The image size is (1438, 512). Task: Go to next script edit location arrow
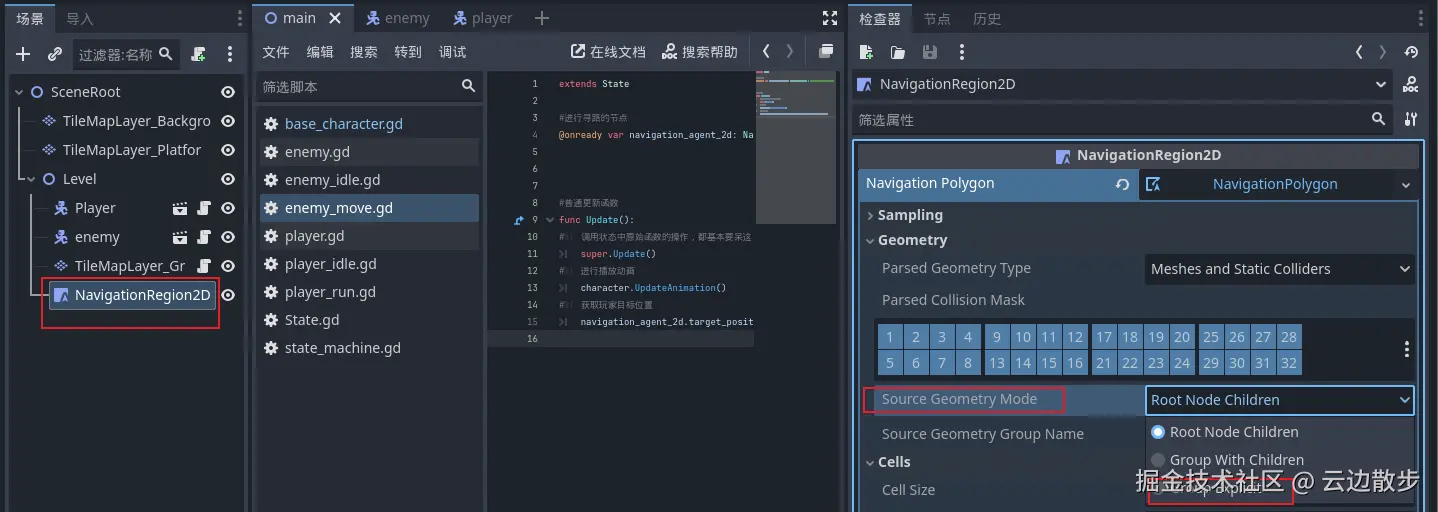click(x=790, y=51)
